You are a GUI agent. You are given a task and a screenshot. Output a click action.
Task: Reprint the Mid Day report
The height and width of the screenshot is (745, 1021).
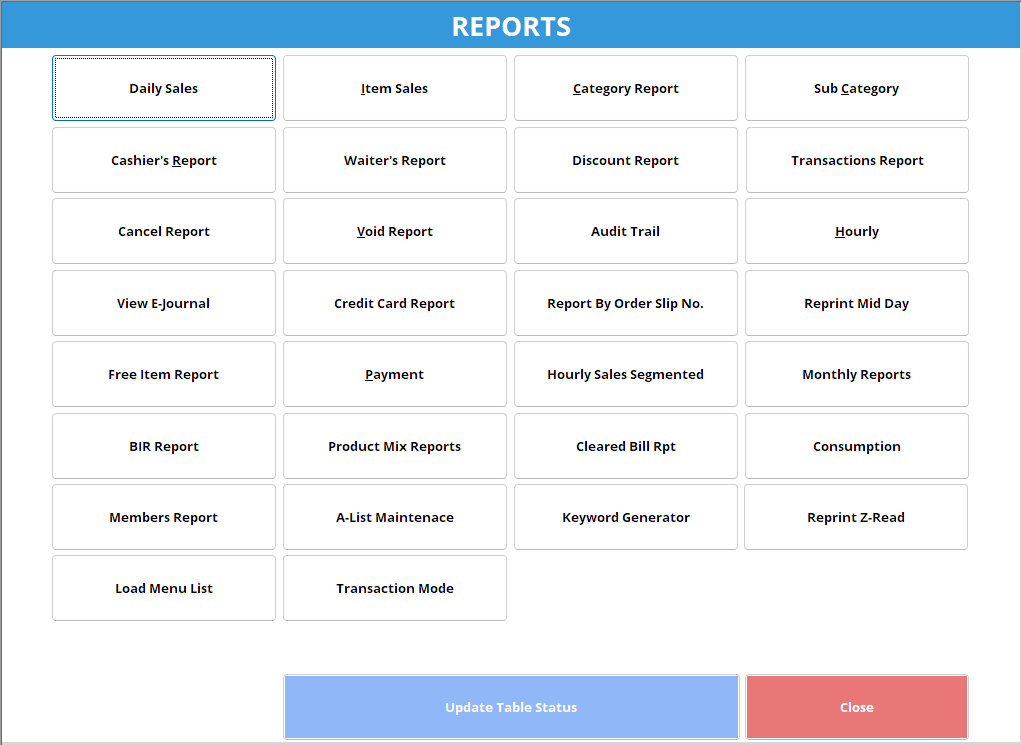coord(856,302)
